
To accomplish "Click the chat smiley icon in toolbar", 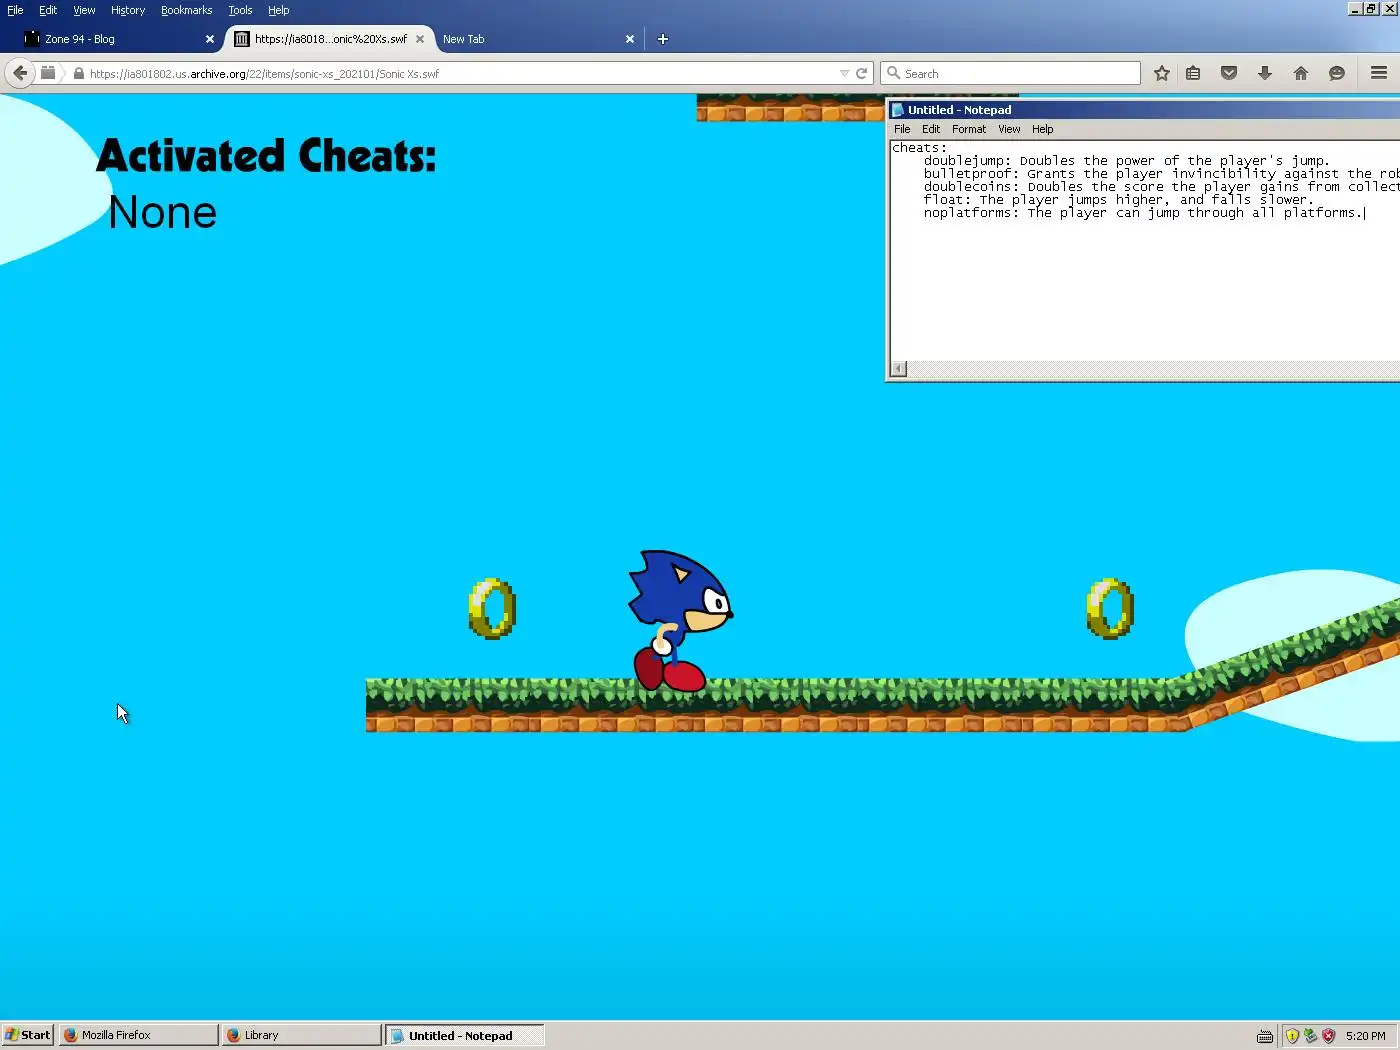I will coord(1337,73).
